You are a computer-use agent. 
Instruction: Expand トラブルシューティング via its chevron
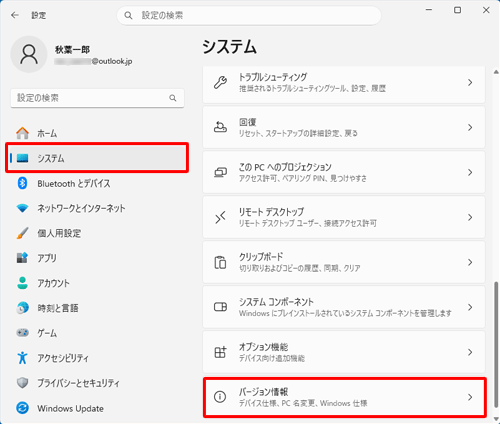[470, 82]
